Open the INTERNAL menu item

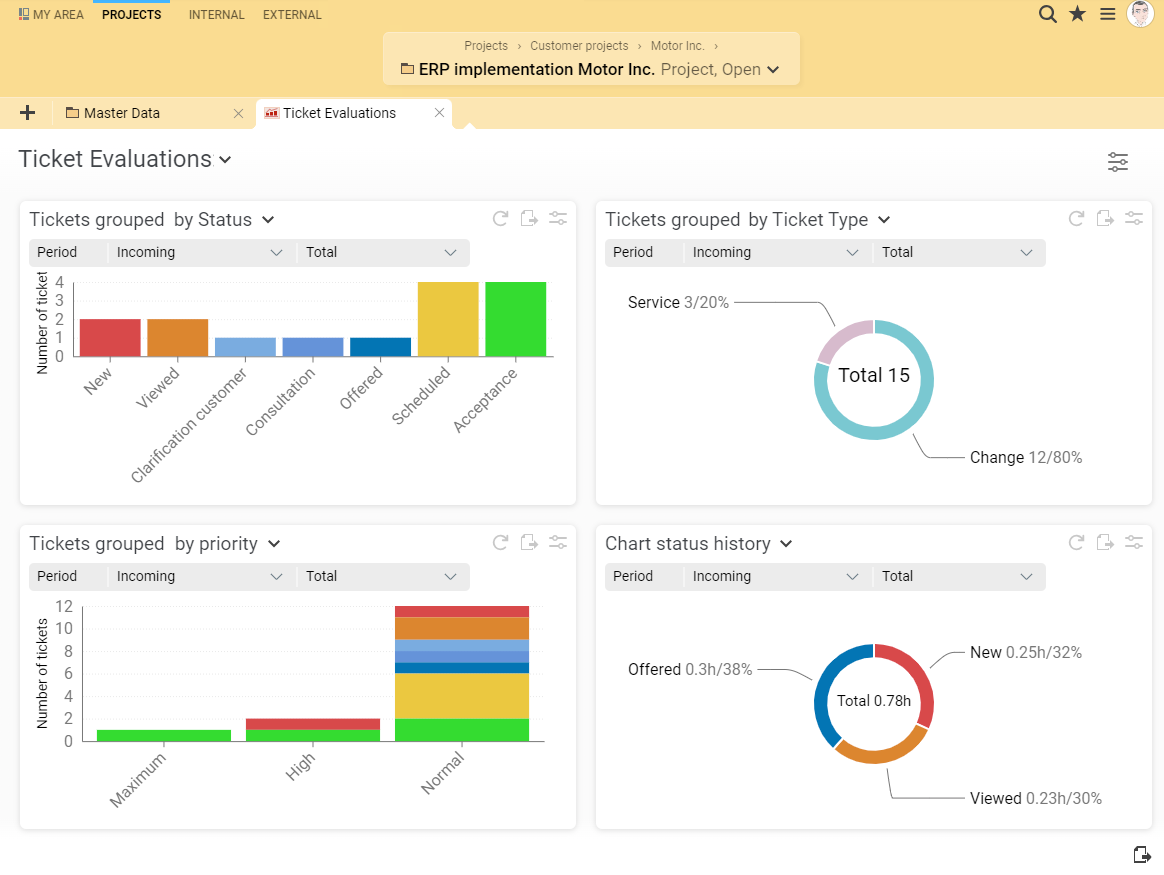[x=216, y=15]
